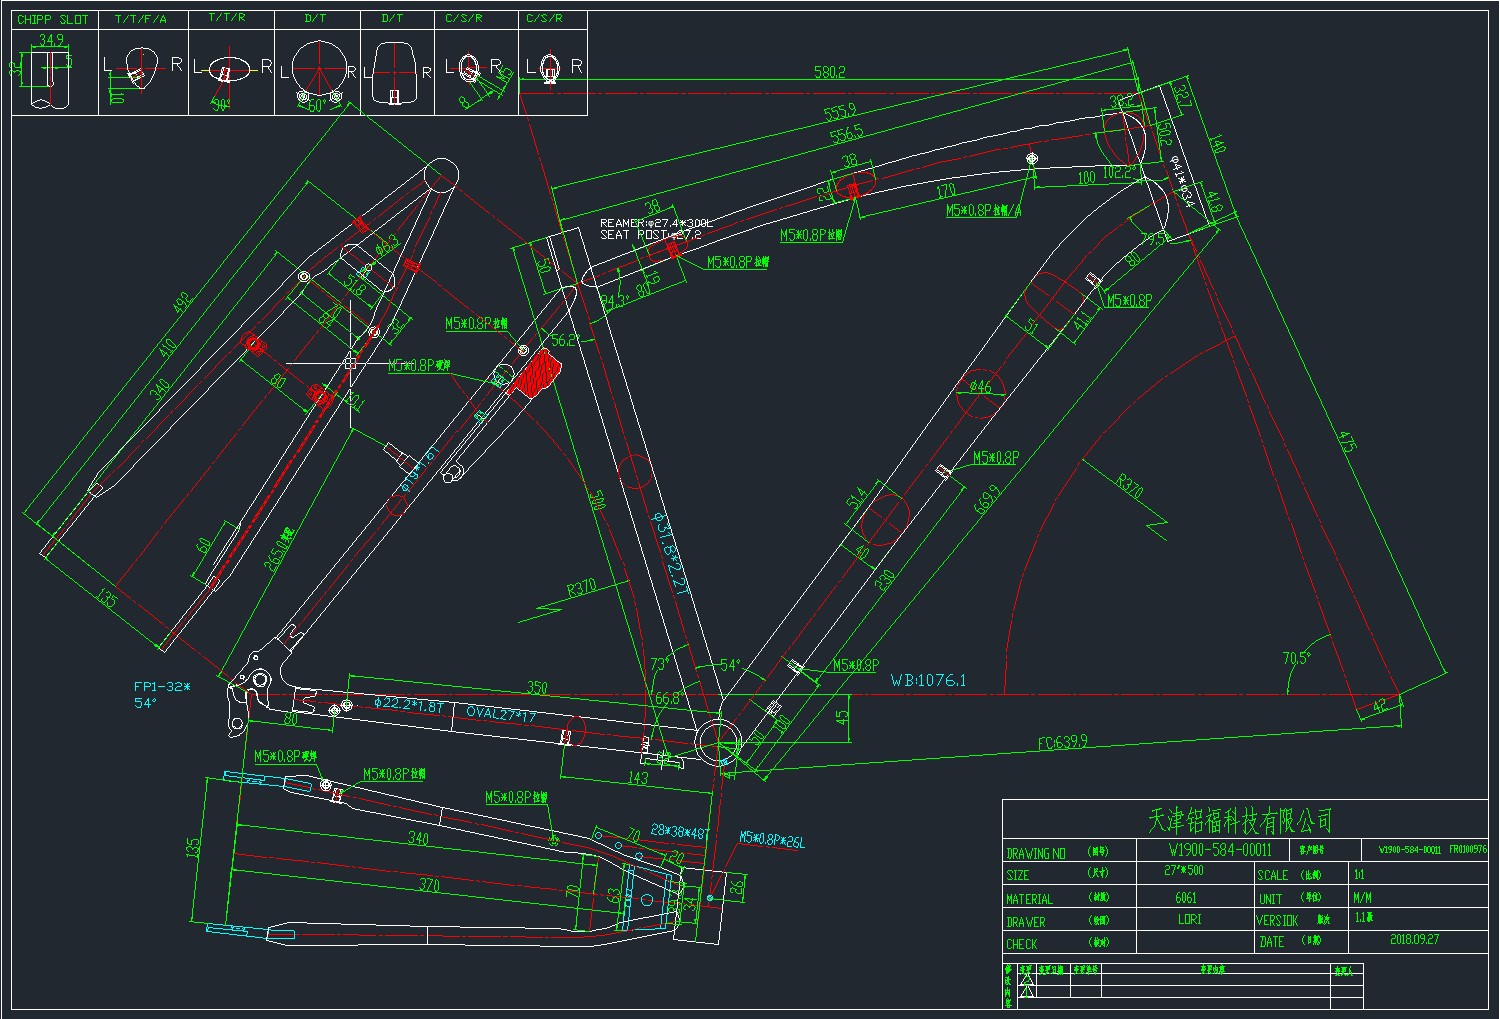
Task: Click the OVAL27*17 chainstay label
Action: coord(502,713)
